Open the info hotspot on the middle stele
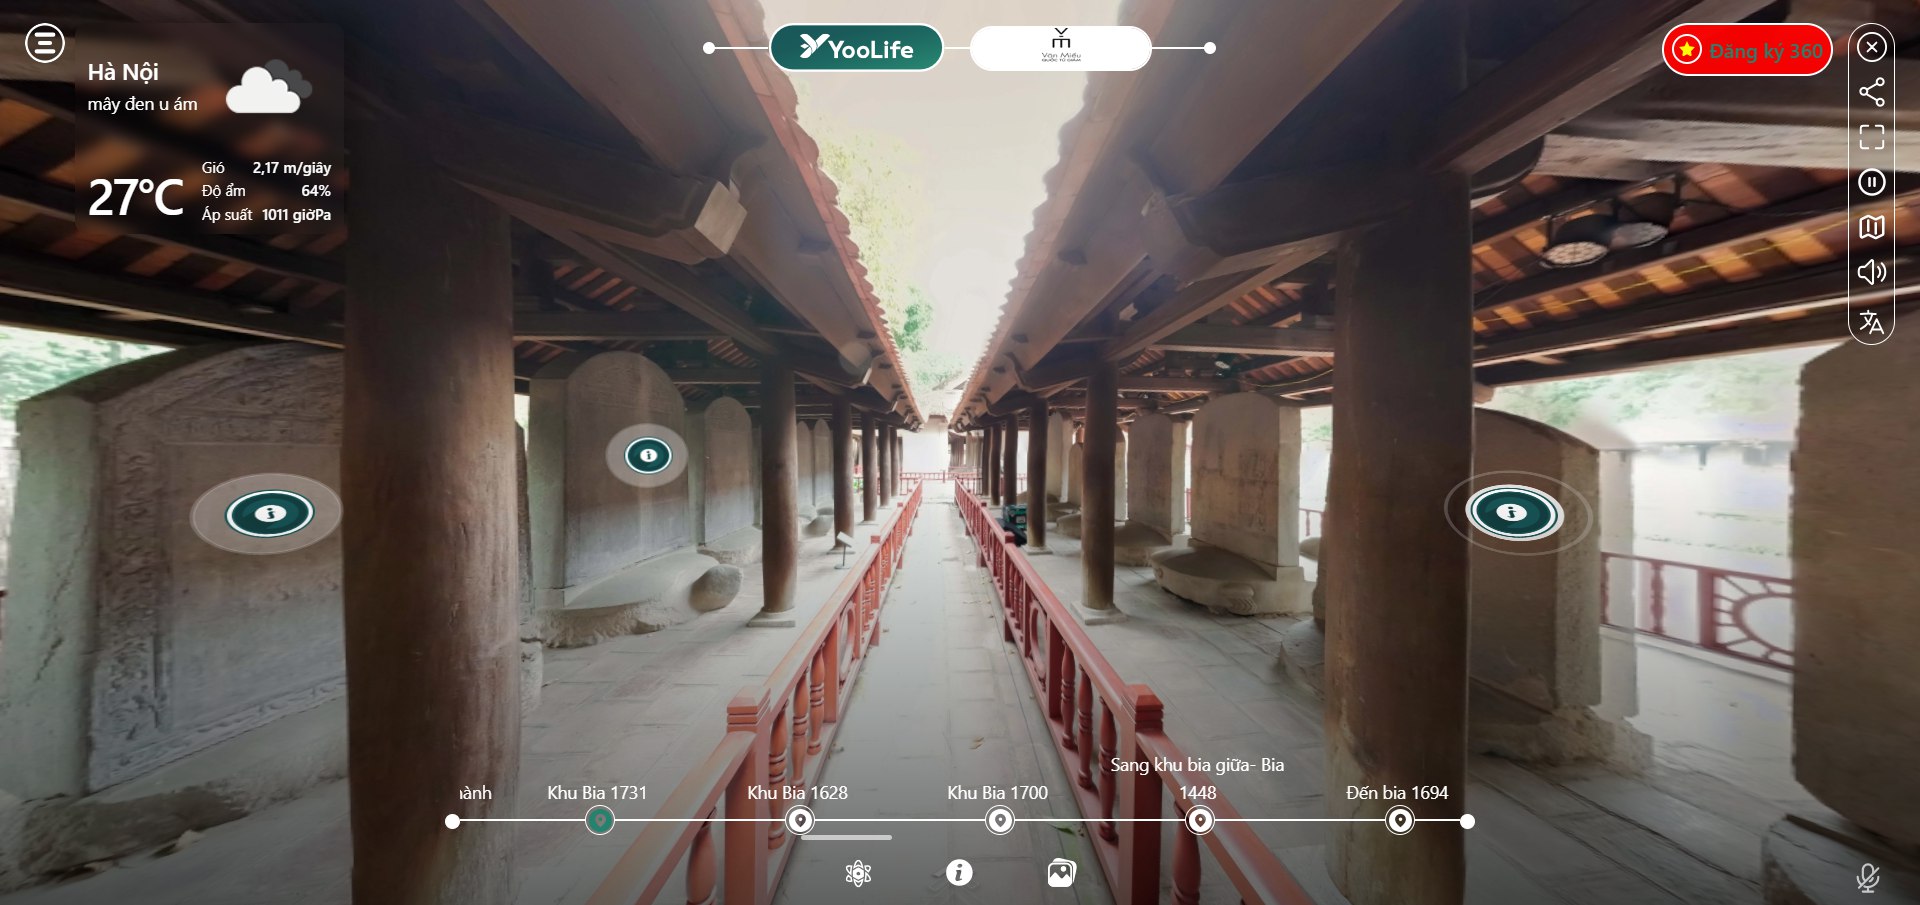This screenshot has height=905, width=1920. coord(648,456)
